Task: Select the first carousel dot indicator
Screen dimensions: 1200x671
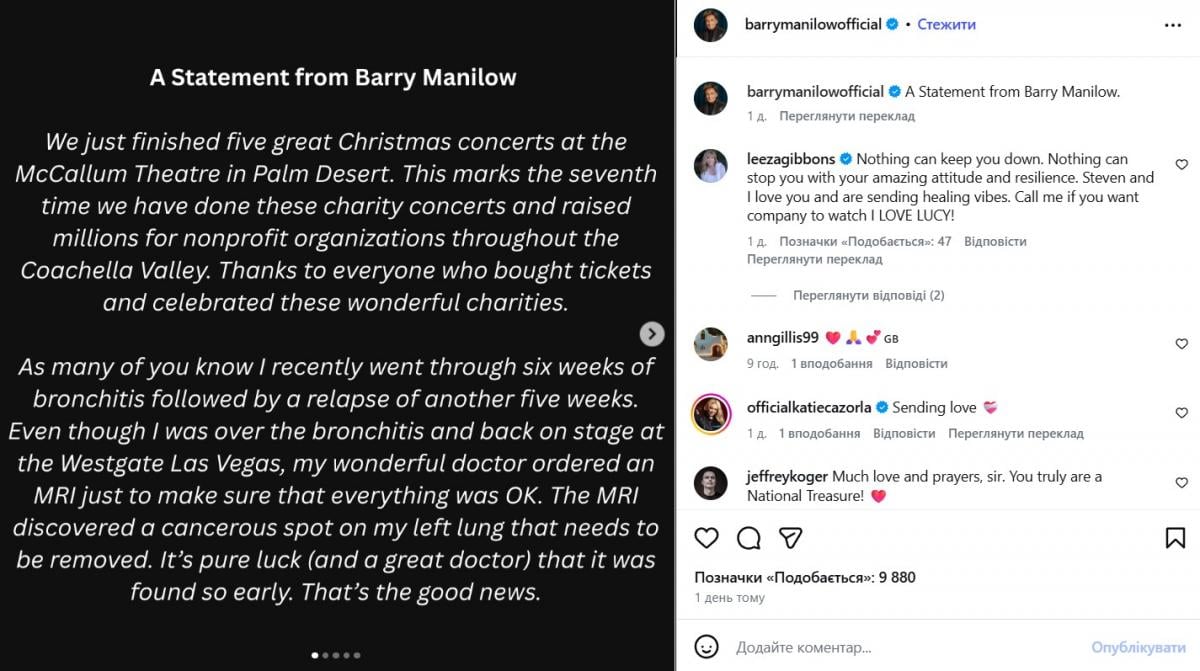Action: [x=315, y=656]
